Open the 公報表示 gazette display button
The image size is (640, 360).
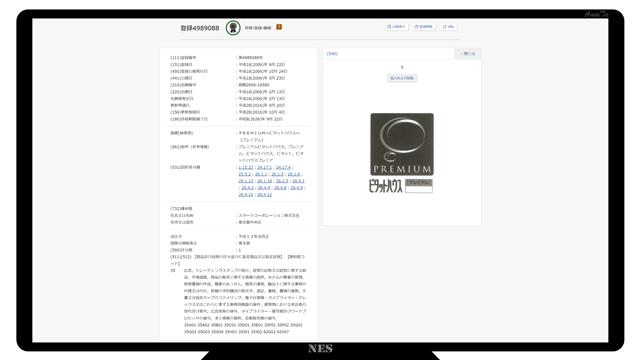coord(397,27)
